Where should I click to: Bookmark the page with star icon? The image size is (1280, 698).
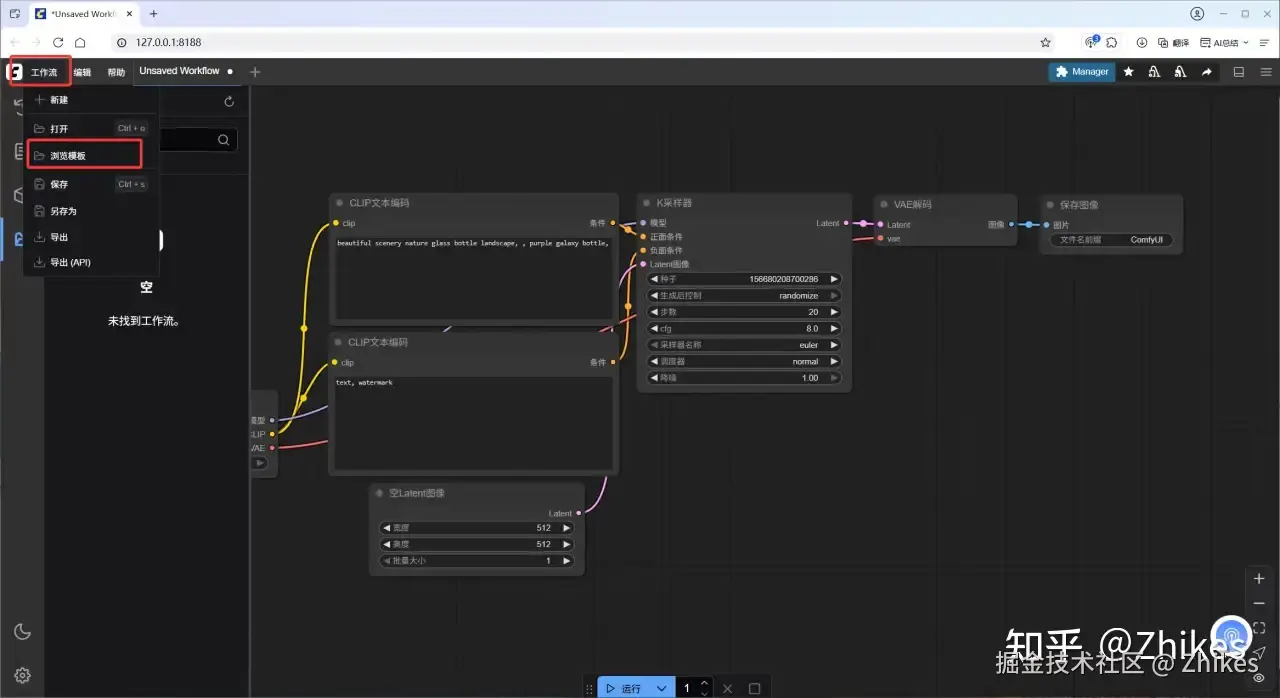point(1045,43)
